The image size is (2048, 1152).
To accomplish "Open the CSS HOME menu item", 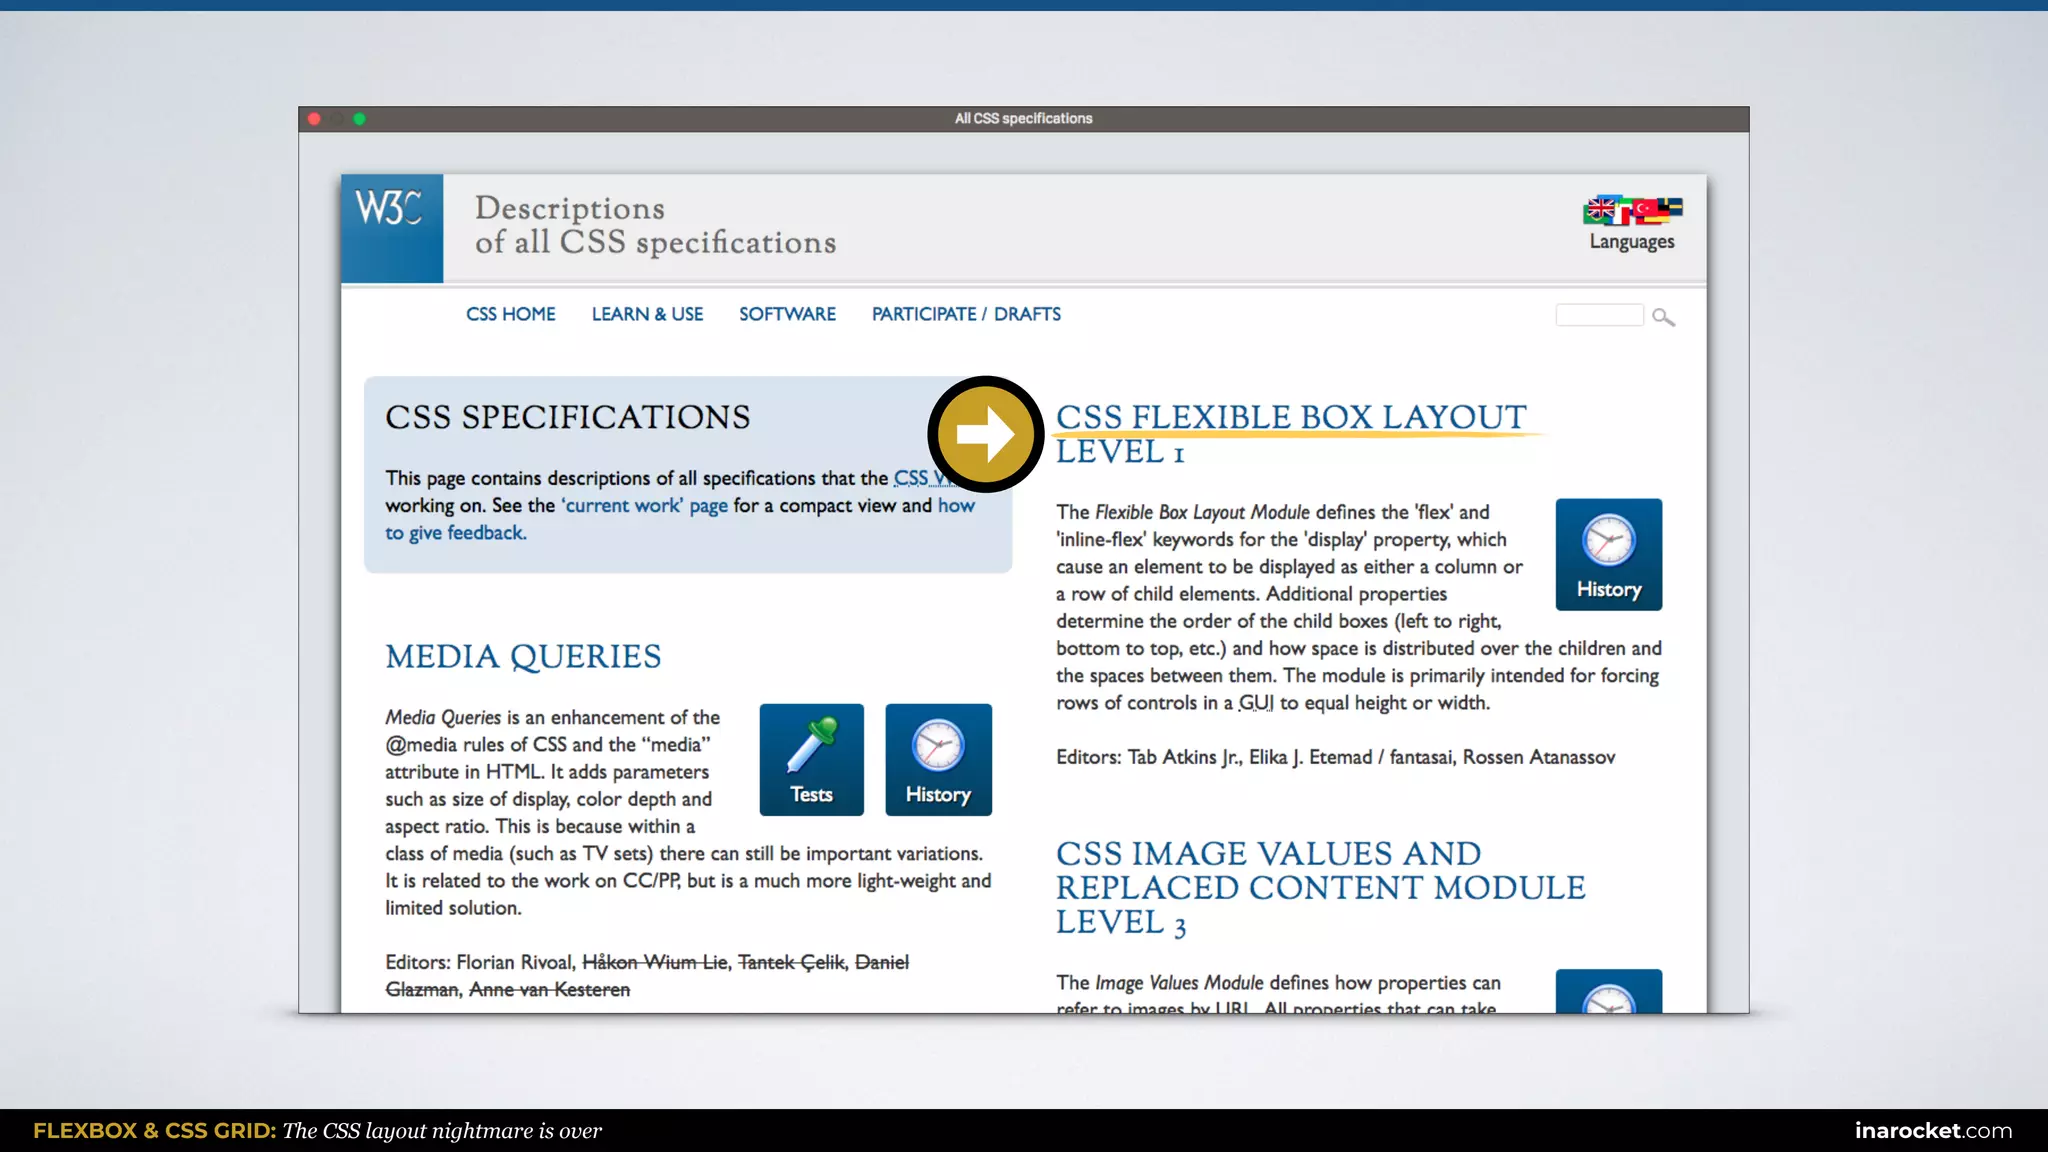I will coord(510,314).
